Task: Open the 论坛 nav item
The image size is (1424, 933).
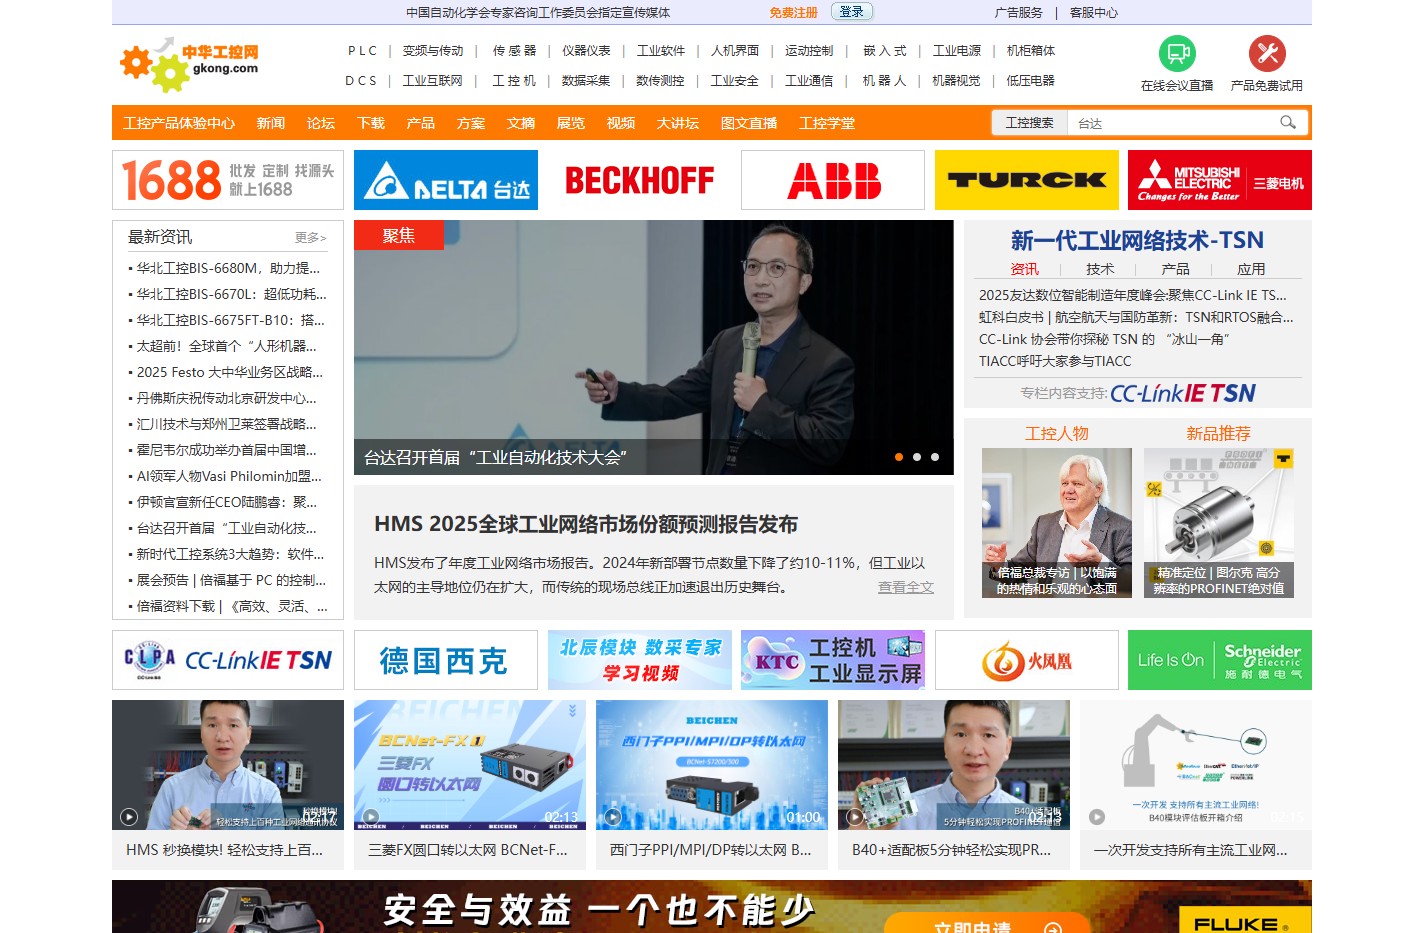Action: 321,123
